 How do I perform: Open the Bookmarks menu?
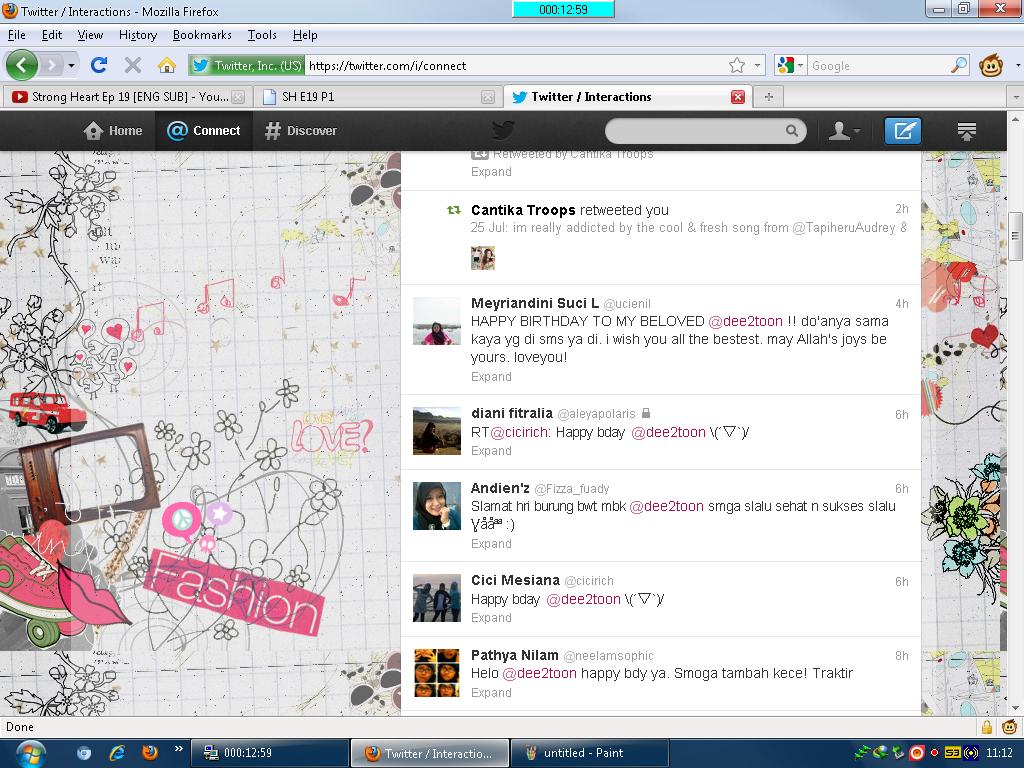coord(202,35)
